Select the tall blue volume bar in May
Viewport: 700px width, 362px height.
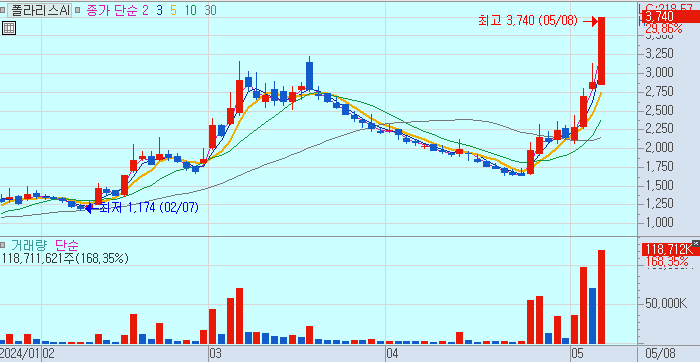[x=592, y=316]
